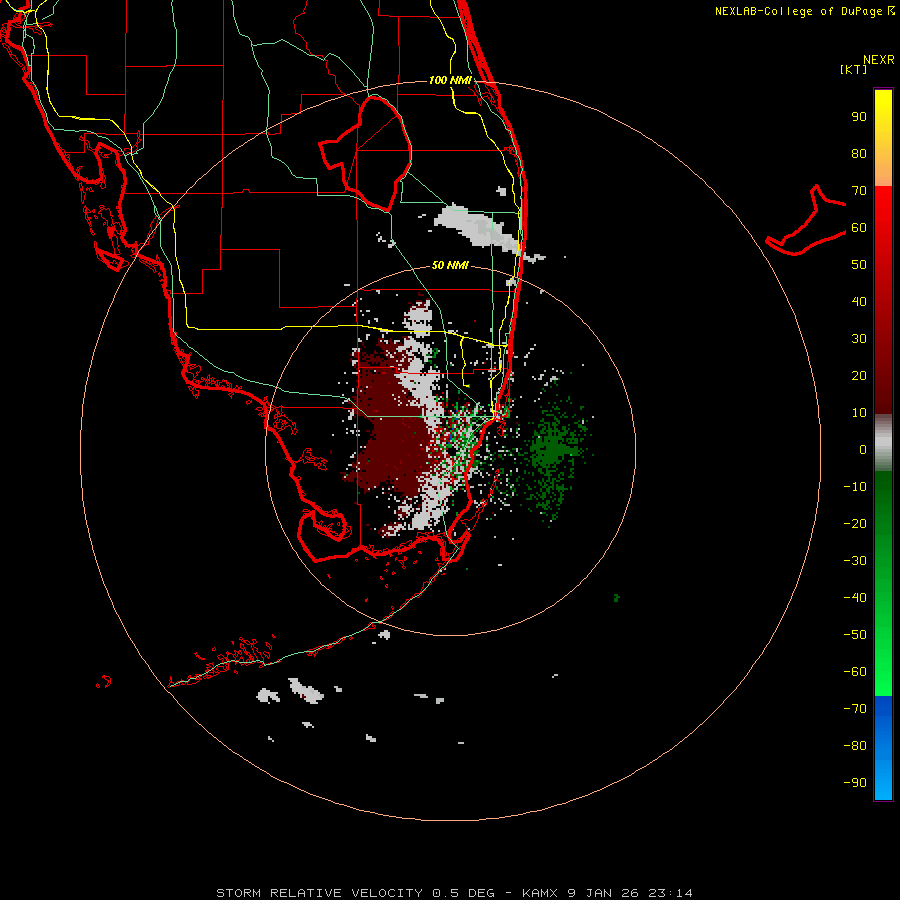Click the NEXR label above color scale
900x900 pixels.
click(878, 60)
